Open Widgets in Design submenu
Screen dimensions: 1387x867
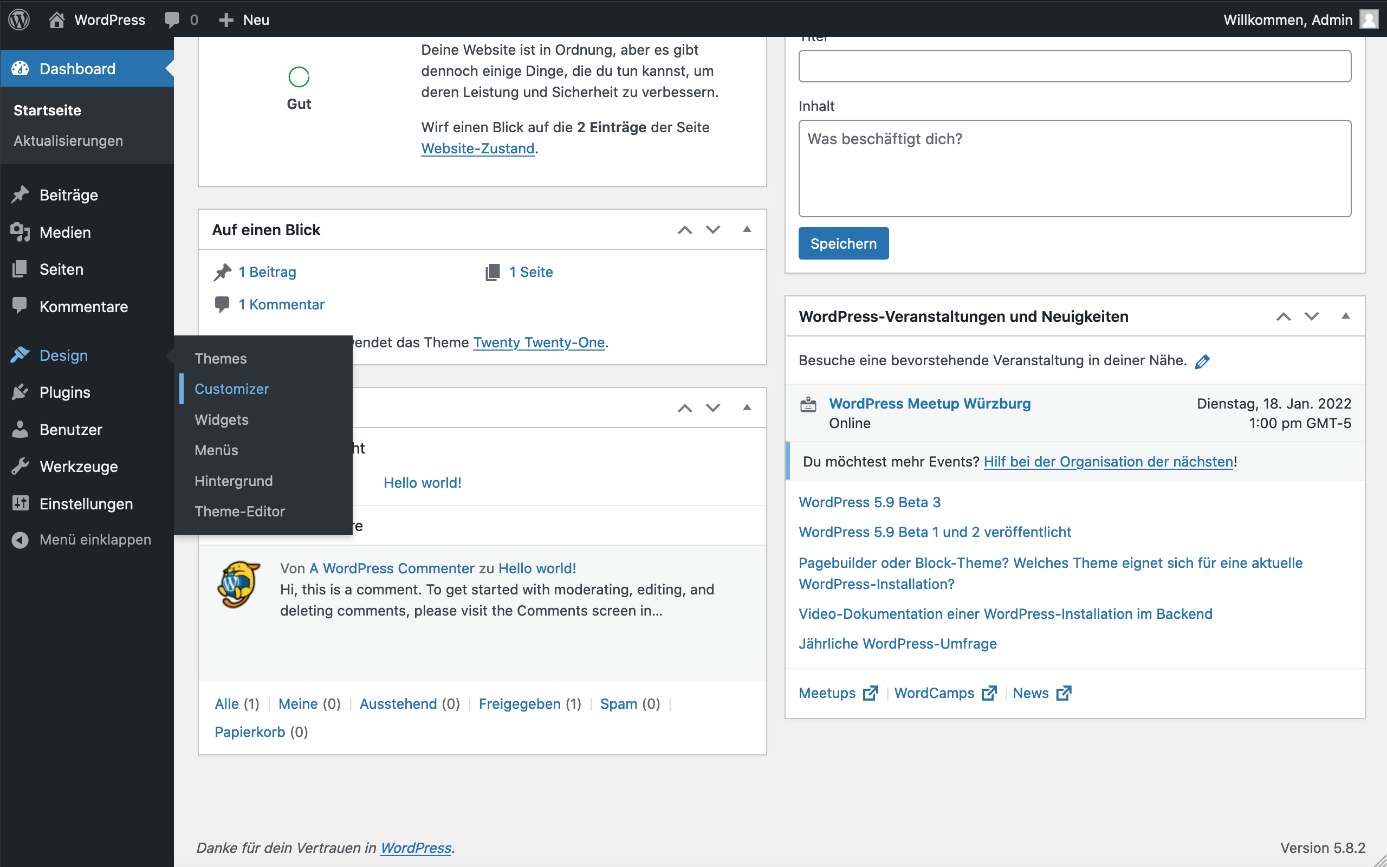(x=222, y=420)
